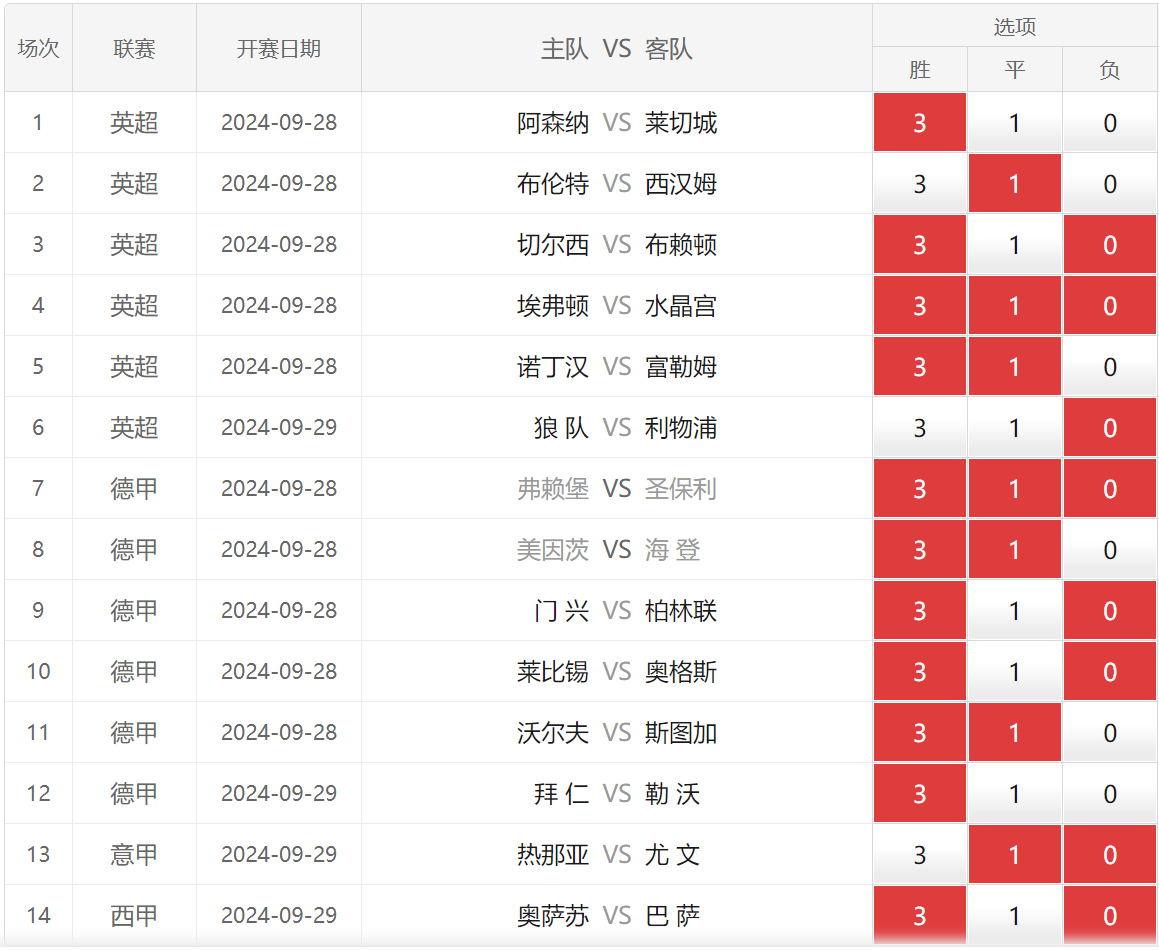Select loss option 0 for 诺丁汉 vs 富勒姆
Image resolution: width=1159 pixels, height=951 pixels.
pyautogui.click(x=1109, y=367)
